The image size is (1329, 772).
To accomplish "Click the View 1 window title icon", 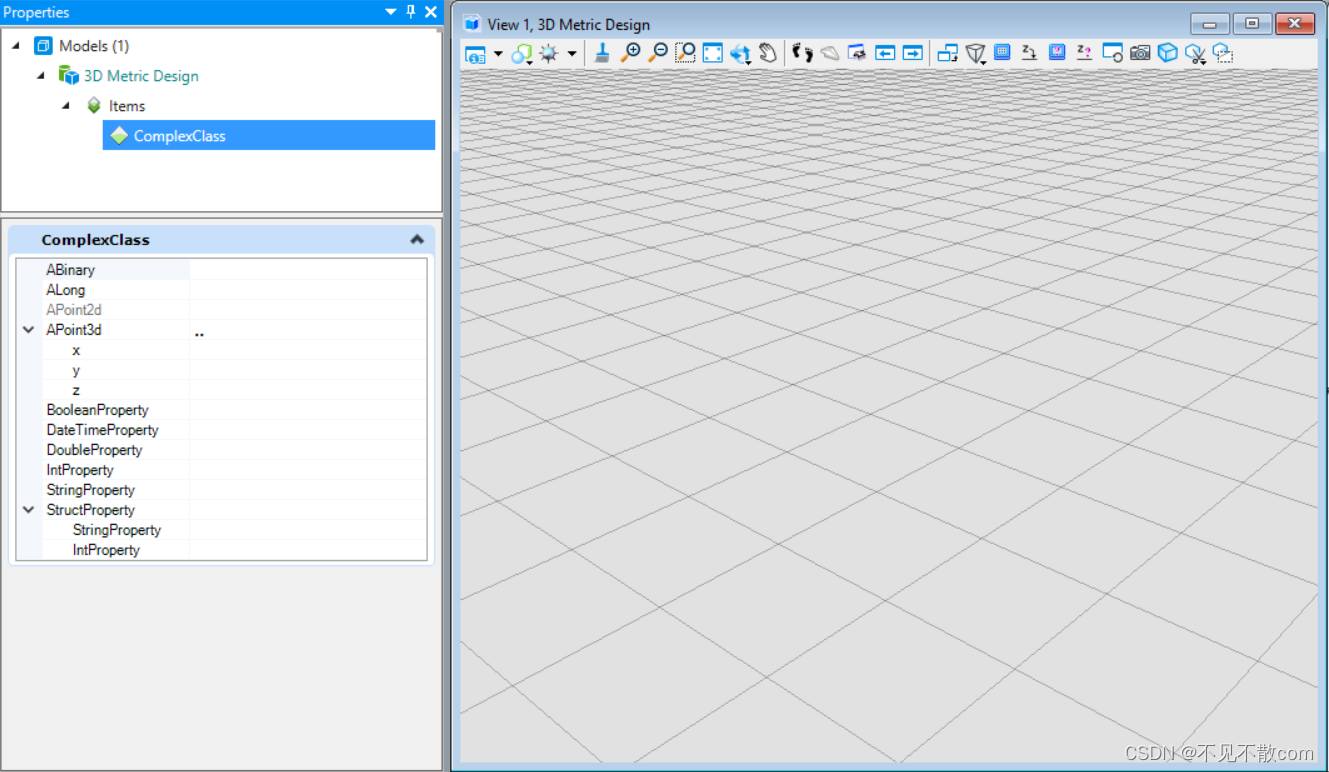I will coord(472,24).
